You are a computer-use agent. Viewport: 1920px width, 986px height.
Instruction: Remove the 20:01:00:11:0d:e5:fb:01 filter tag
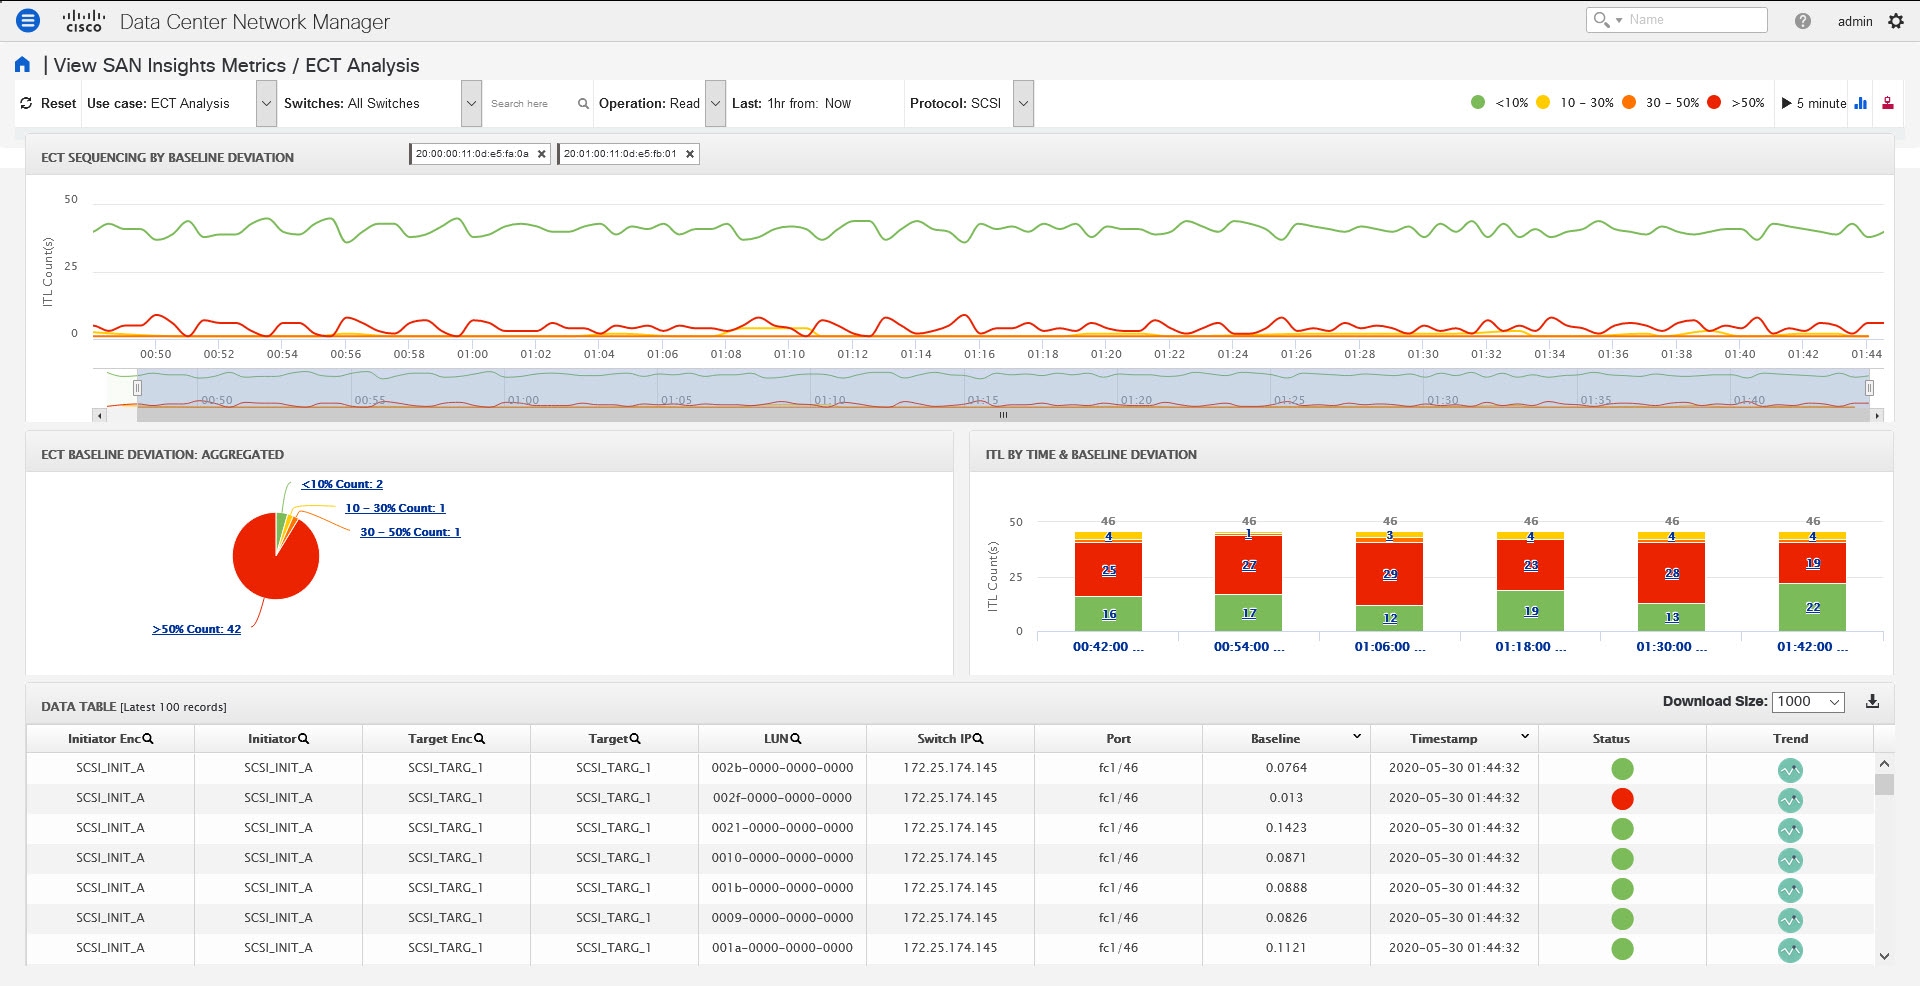[689, 154]
